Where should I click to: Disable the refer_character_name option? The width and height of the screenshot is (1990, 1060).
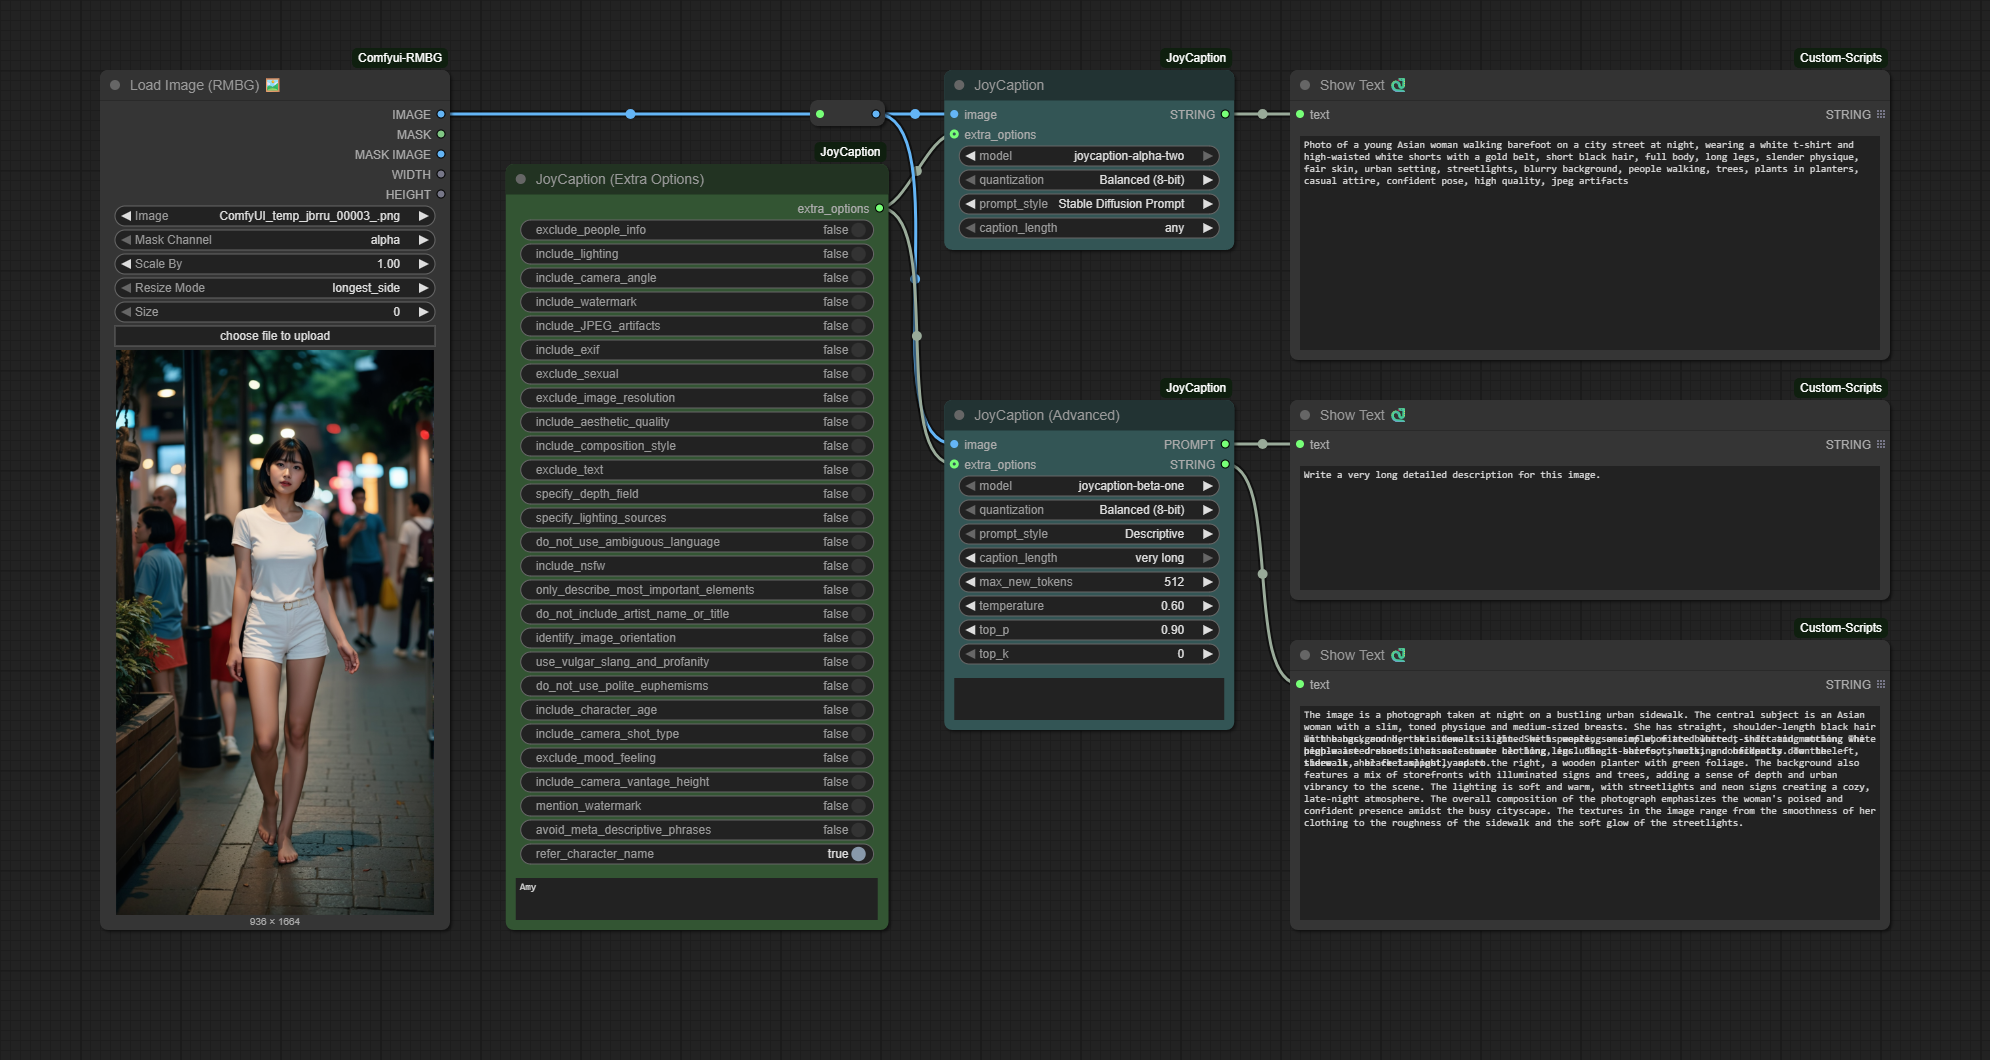(x=858, y=854)
